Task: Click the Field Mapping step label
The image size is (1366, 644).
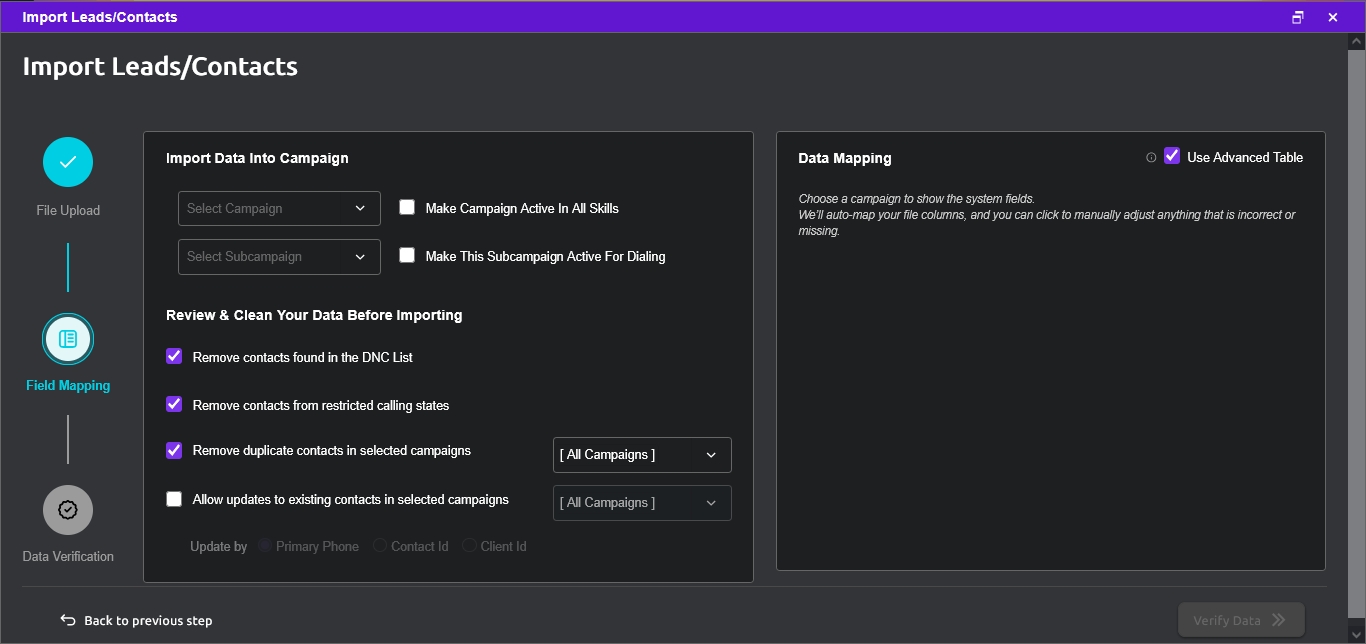Action: pyautogui.click(x=68, y=385)
